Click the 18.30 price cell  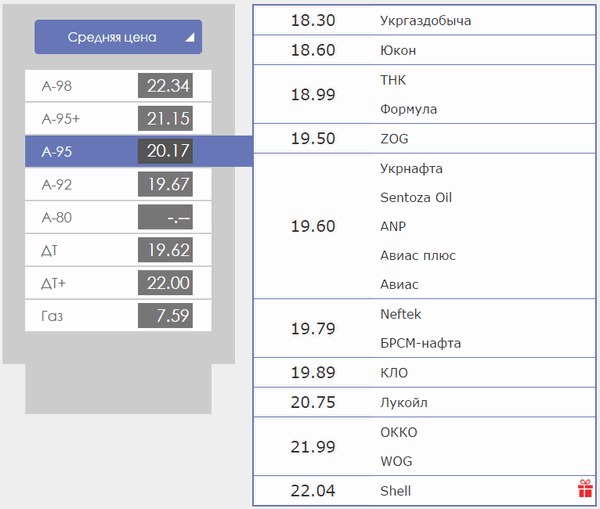pyautogui.click(x=313, y=21)
